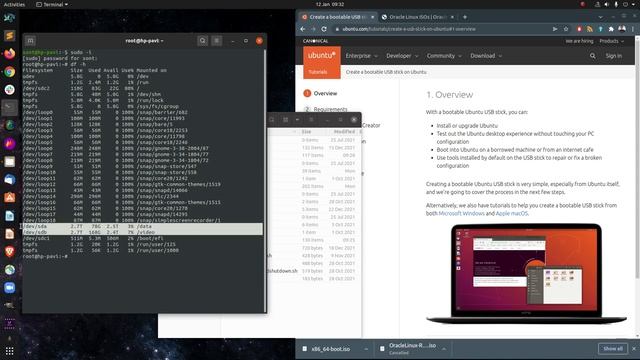This screenshot has width=640, height=360.
Task: Click the Canonical logo link
Action: pos(316,41)
